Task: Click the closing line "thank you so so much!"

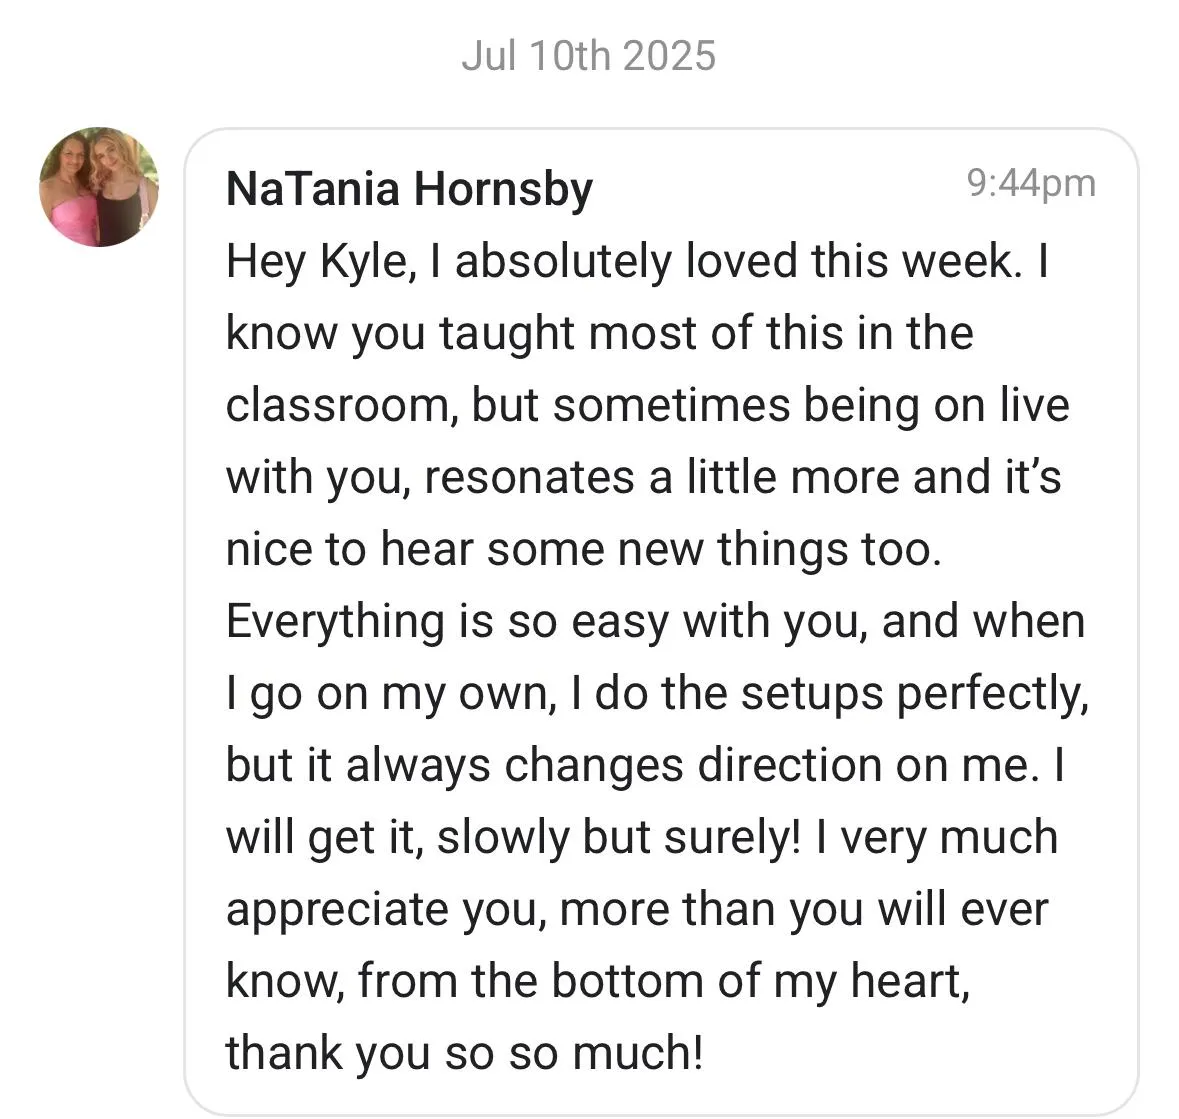Action: [x=465, y=1053]
